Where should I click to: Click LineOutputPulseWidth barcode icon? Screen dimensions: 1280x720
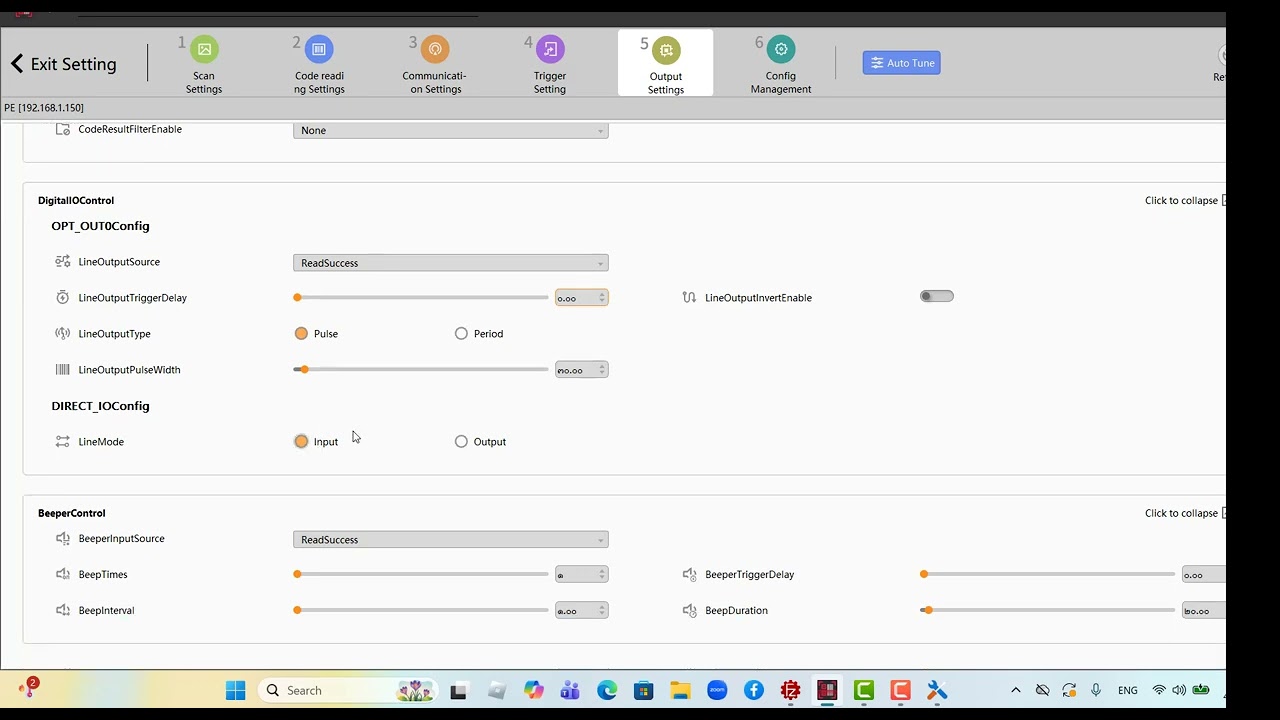pos(62,370)
